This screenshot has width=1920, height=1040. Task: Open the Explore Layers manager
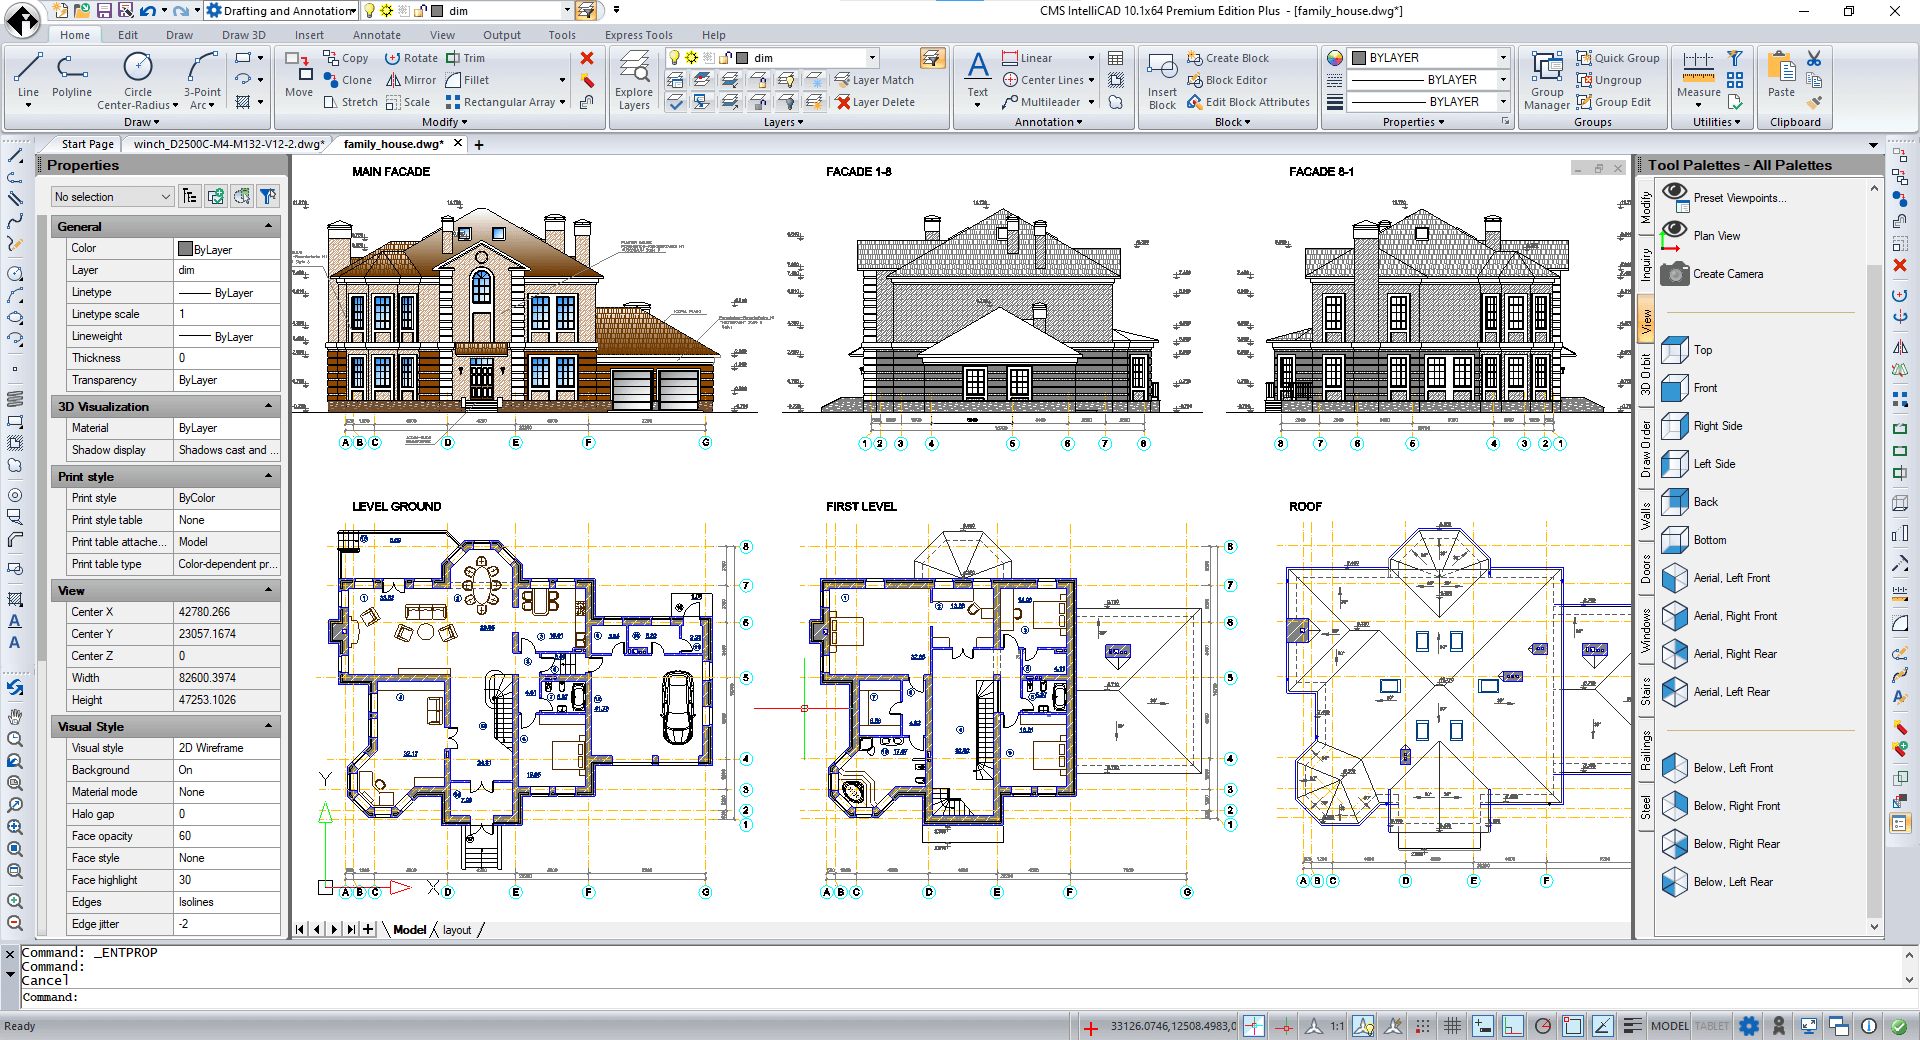click(x=634, y=82)
